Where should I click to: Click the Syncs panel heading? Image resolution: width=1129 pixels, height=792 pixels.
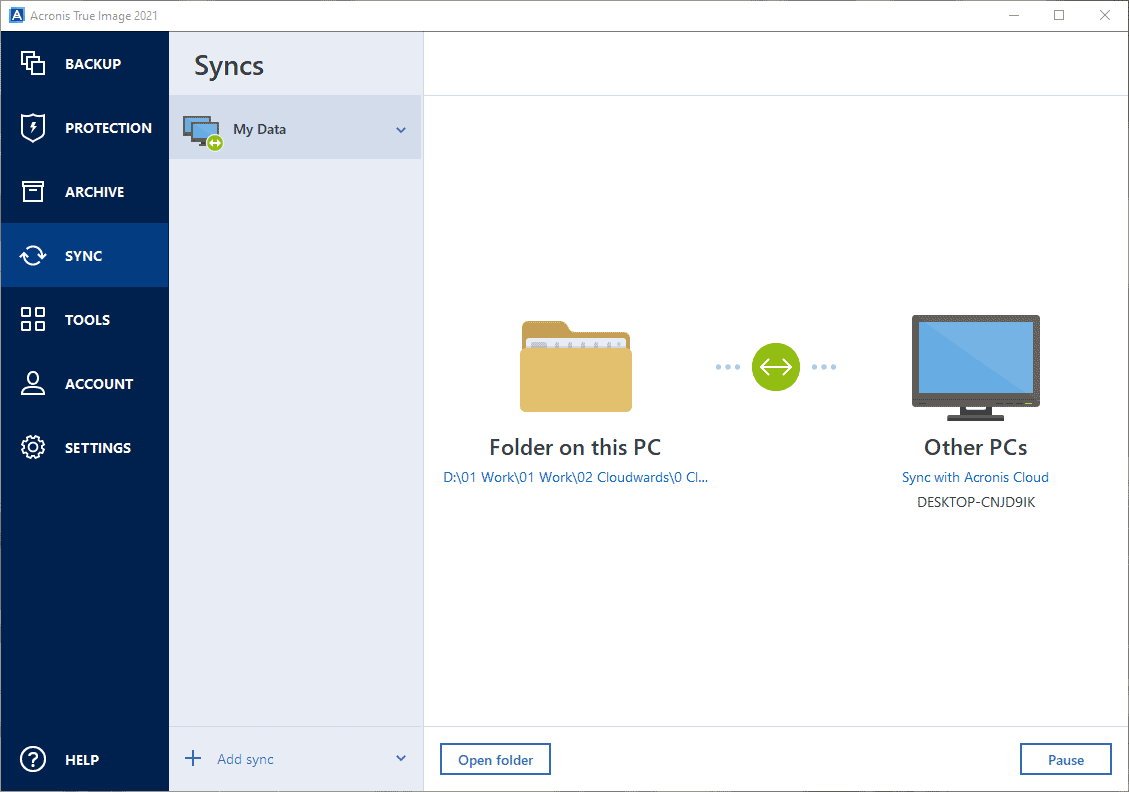pyautogui.click(x=229, y=66)
